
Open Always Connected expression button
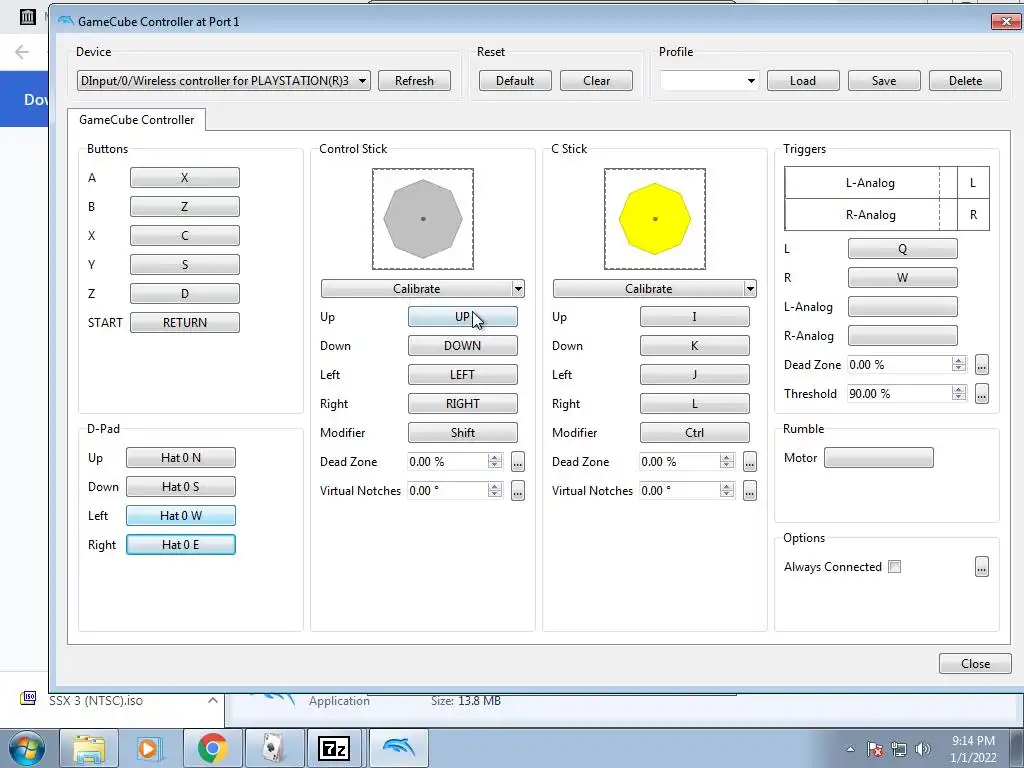tap(982, 567)
